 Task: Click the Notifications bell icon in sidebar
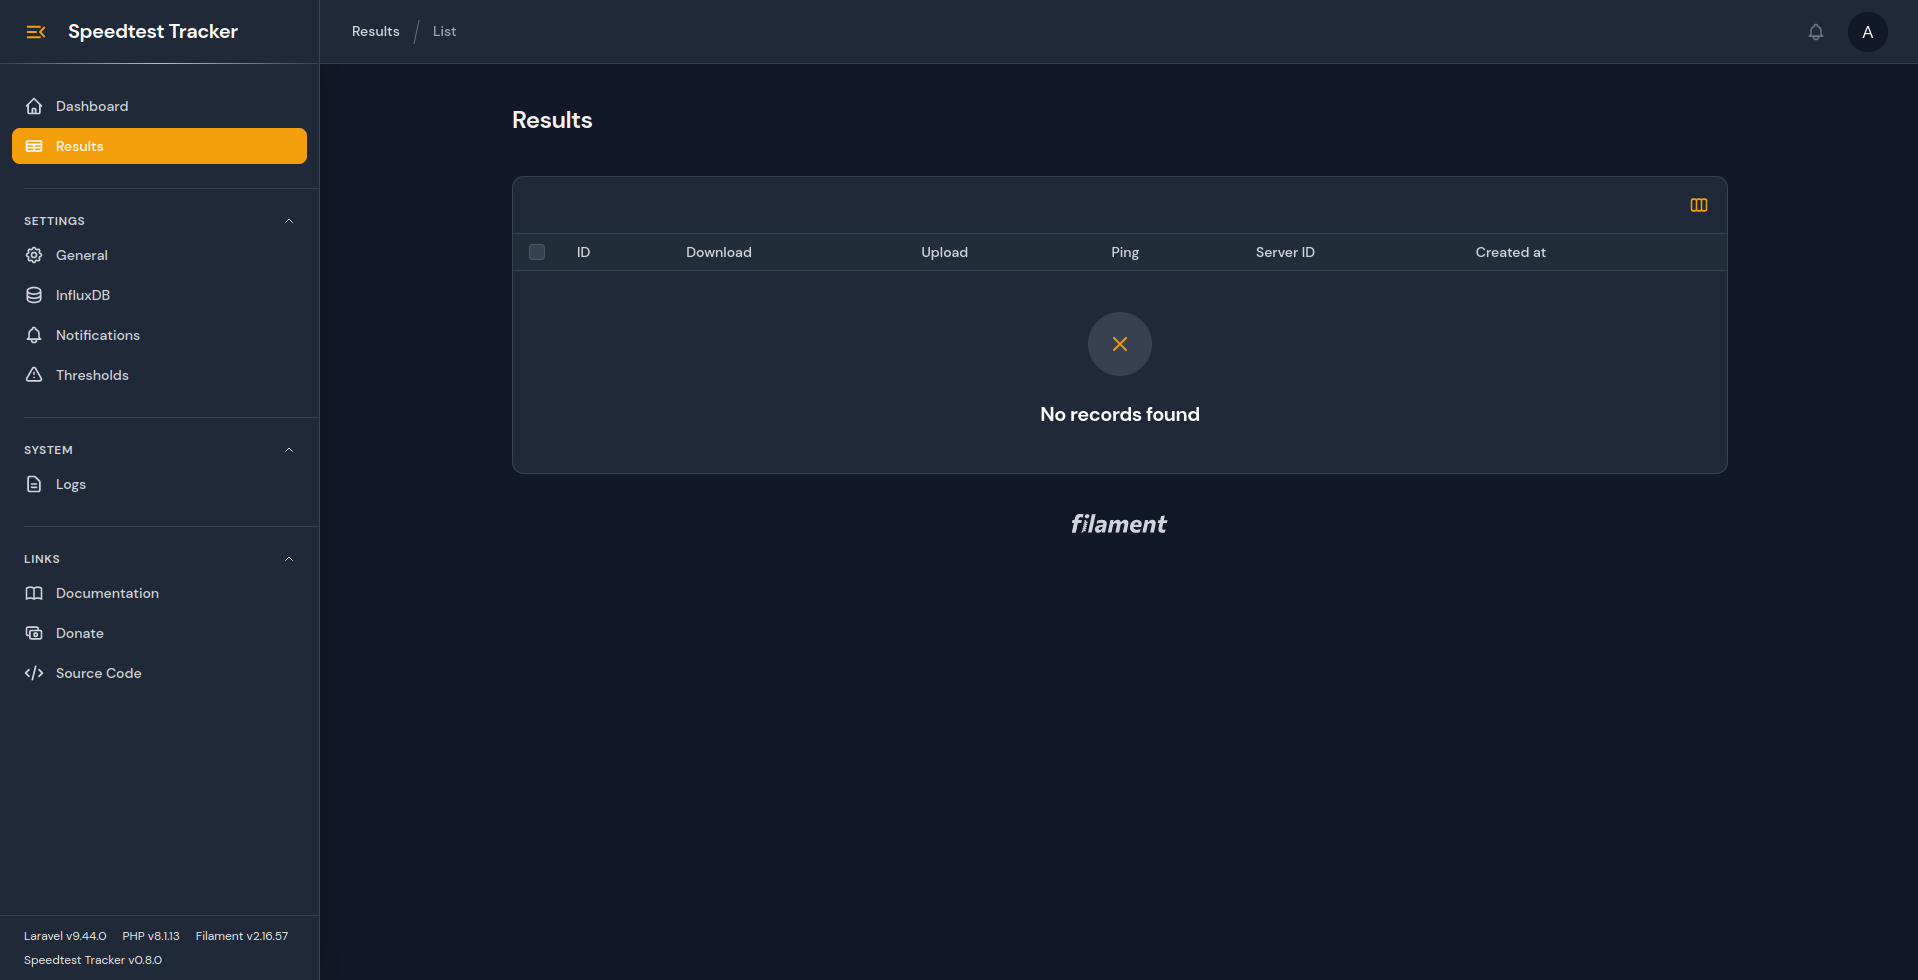tap(34, 335)
